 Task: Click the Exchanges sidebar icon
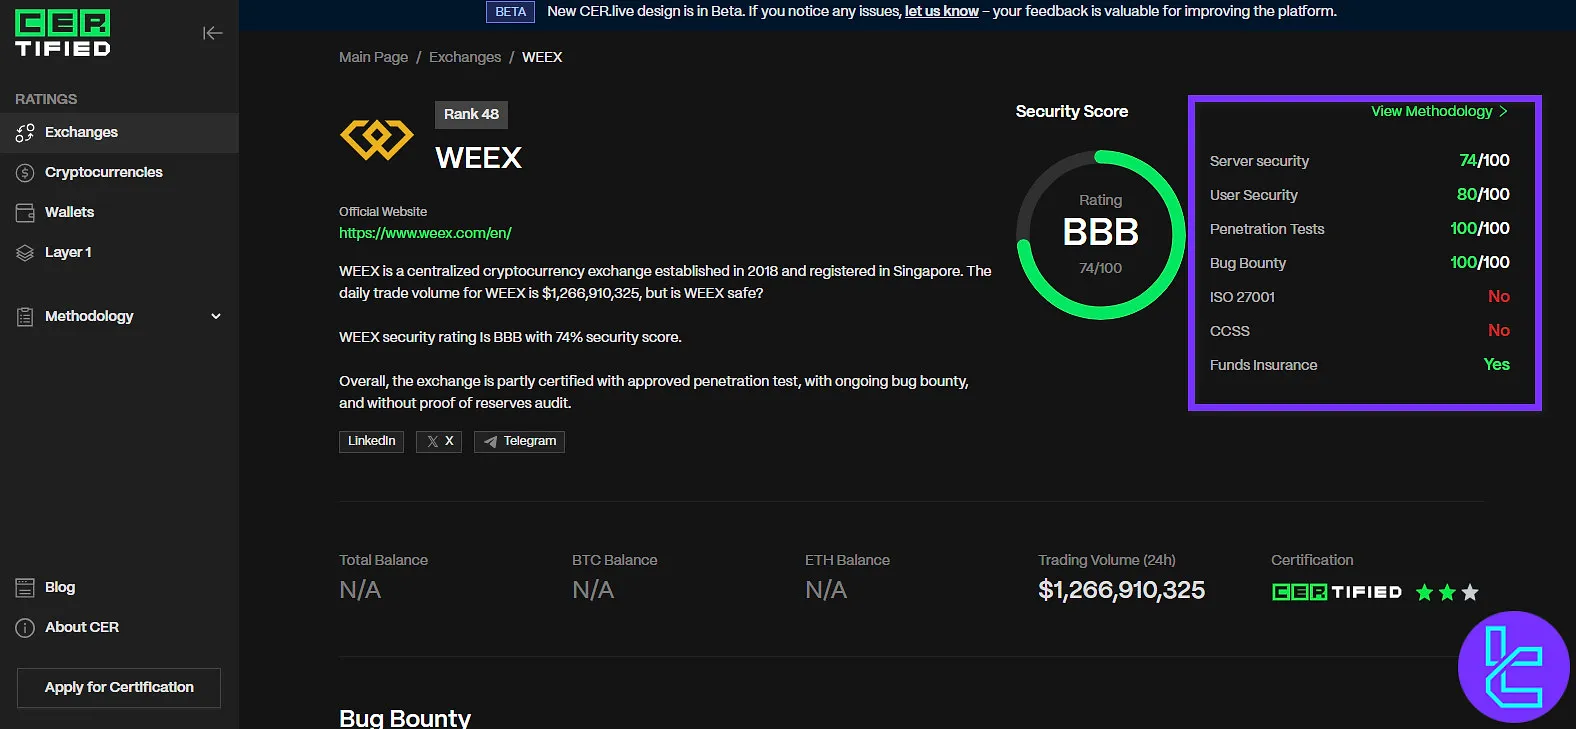[x=25, y=132]
